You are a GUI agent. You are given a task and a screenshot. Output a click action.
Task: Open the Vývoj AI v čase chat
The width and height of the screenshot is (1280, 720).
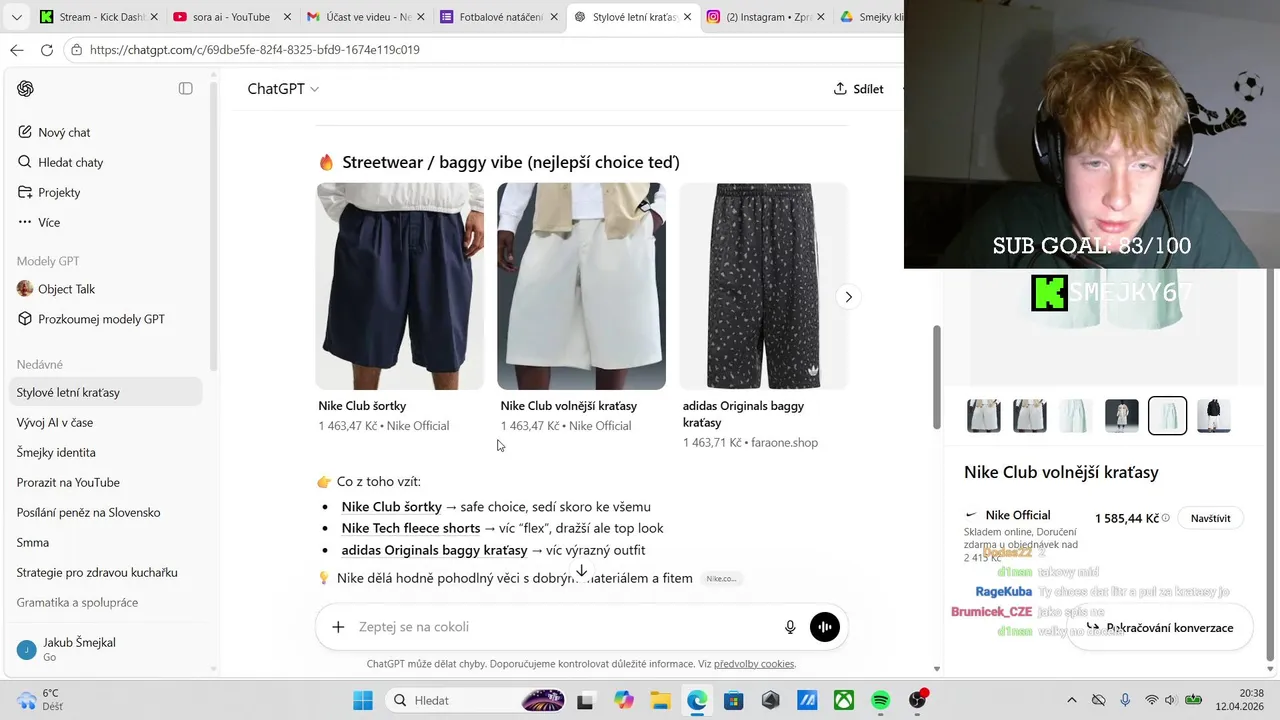point(55,422)
